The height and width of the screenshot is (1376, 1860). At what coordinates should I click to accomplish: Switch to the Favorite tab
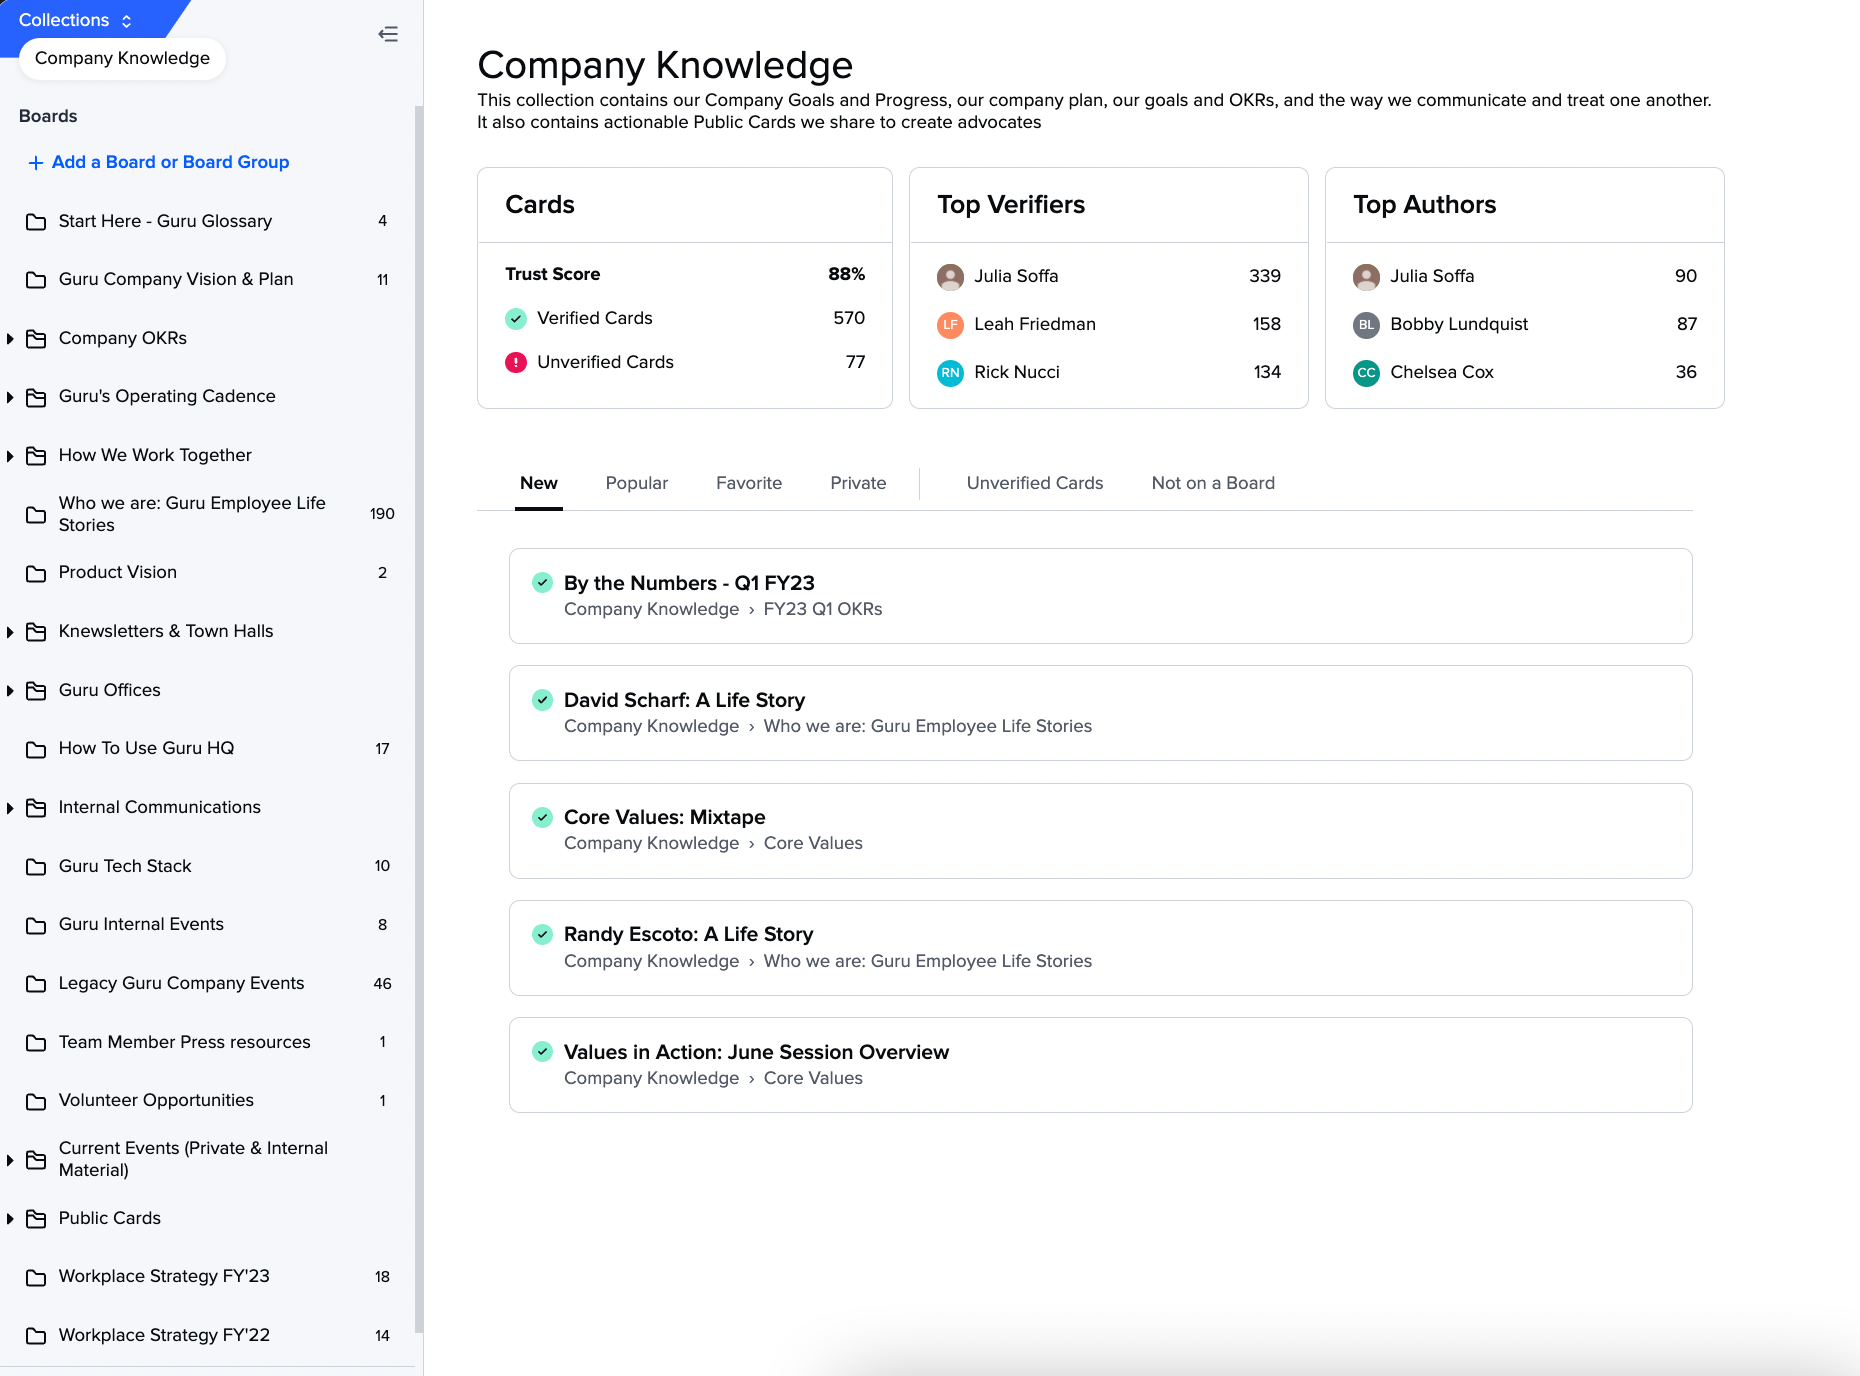[x=749, y=483]
